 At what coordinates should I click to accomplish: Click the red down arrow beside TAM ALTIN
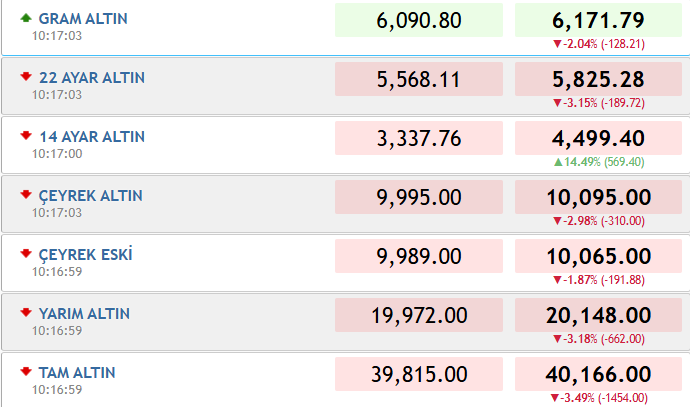26,371
